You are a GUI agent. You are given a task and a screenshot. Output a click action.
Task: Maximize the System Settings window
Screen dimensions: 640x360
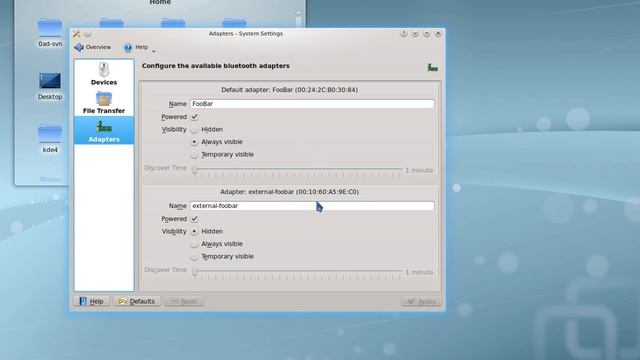(427, 34)
